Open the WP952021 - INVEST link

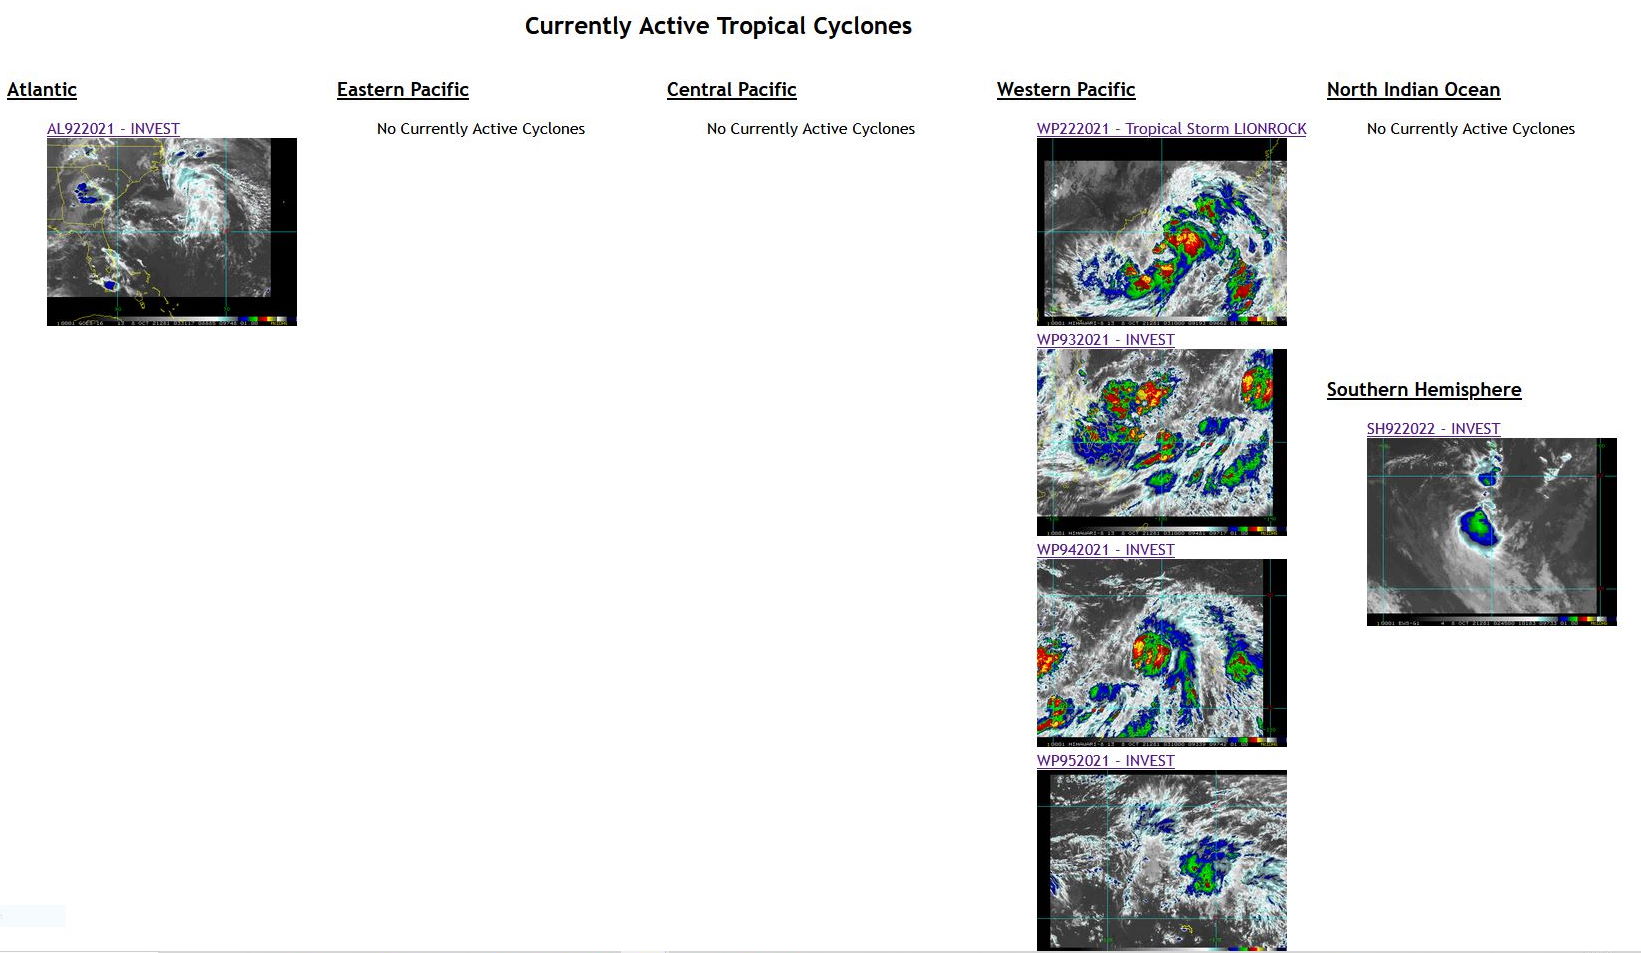coord(1105,761)
